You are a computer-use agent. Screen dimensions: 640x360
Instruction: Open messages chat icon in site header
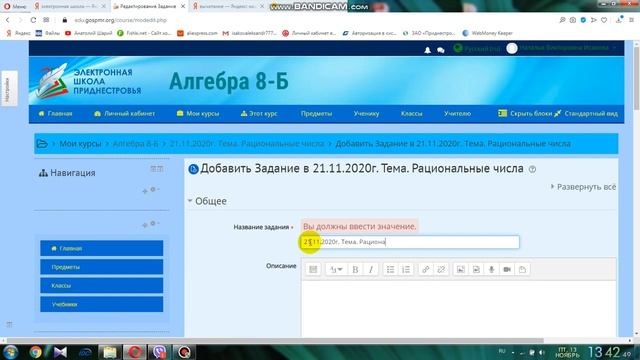point(440,50)
